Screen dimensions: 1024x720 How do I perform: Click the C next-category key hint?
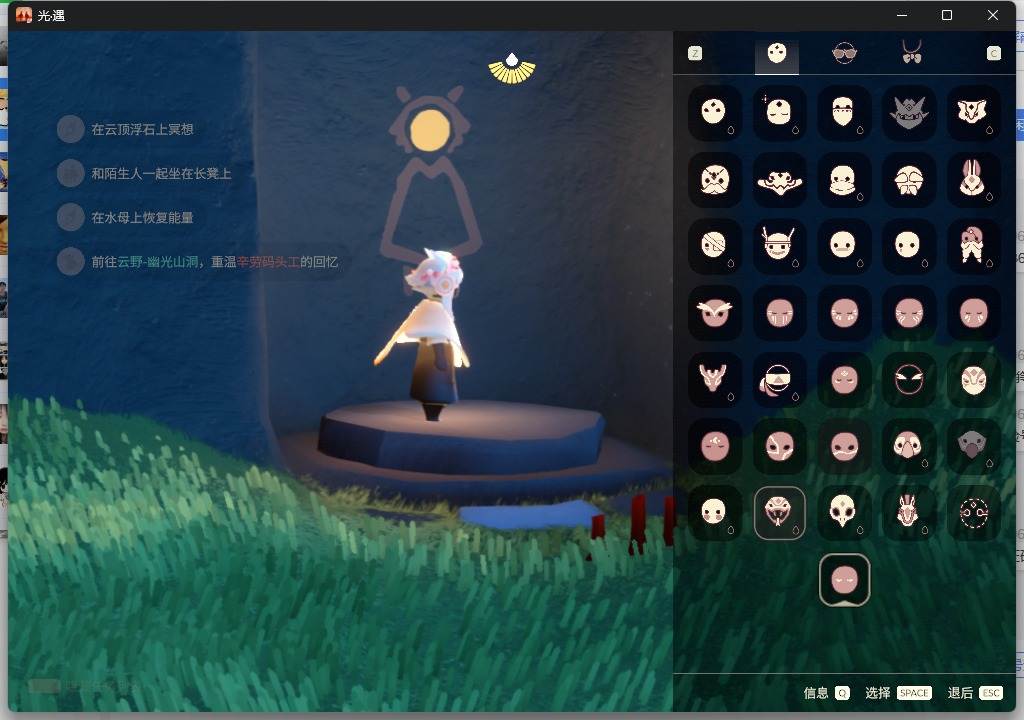[x=993, y=54]
